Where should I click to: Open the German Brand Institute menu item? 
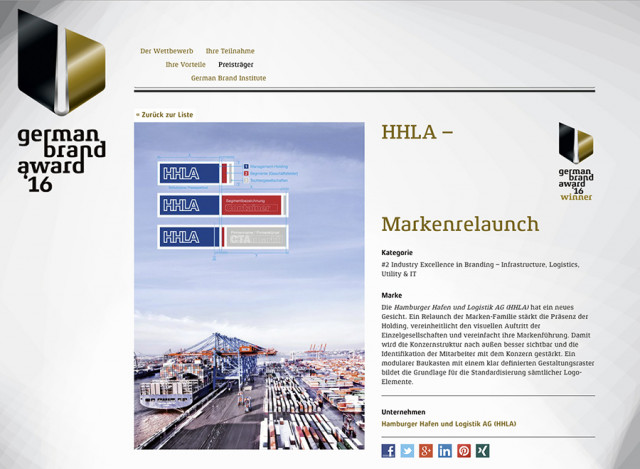(x=228, y=78)
